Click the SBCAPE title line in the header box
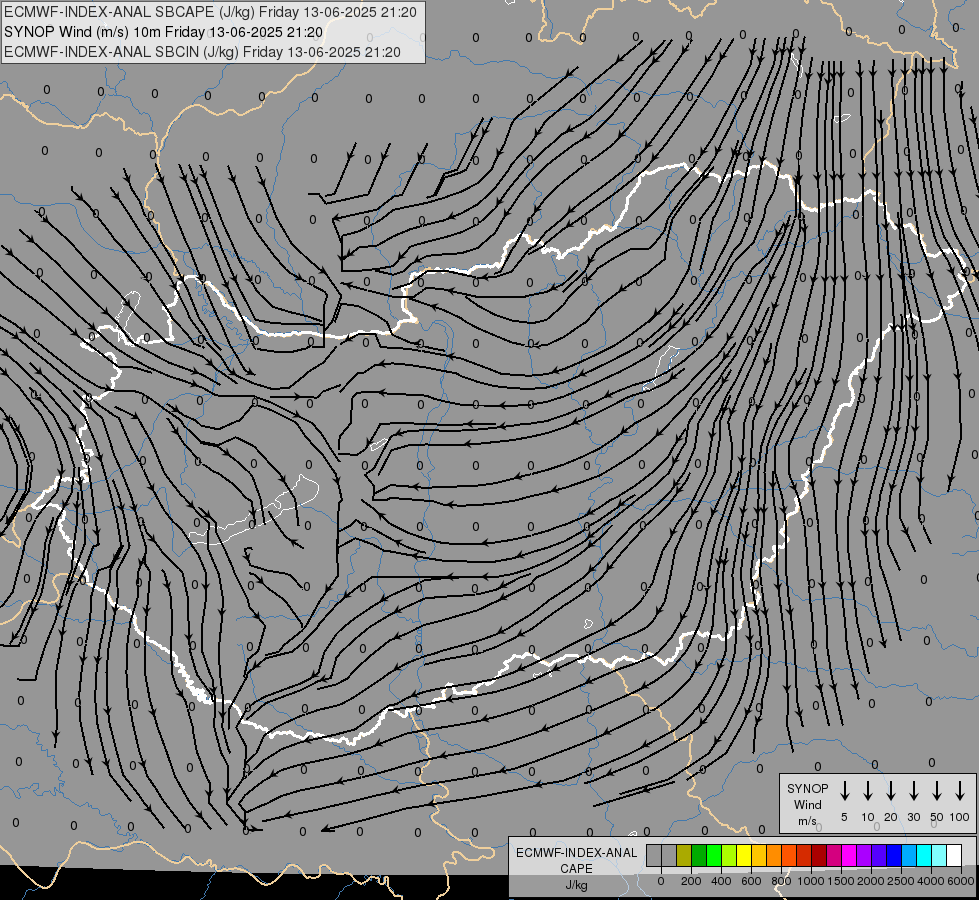 point(210,12)
